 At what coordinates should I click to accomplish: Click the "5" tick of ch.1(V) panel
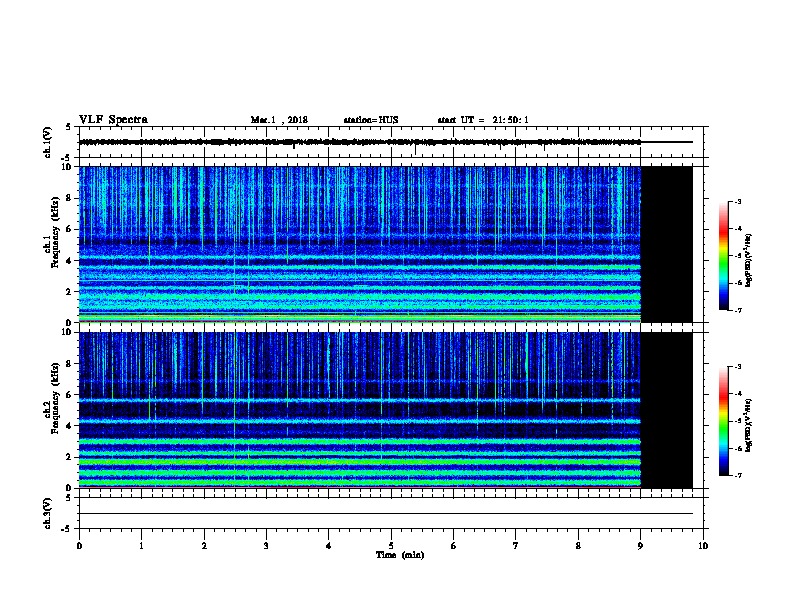[x=69, y=127]
